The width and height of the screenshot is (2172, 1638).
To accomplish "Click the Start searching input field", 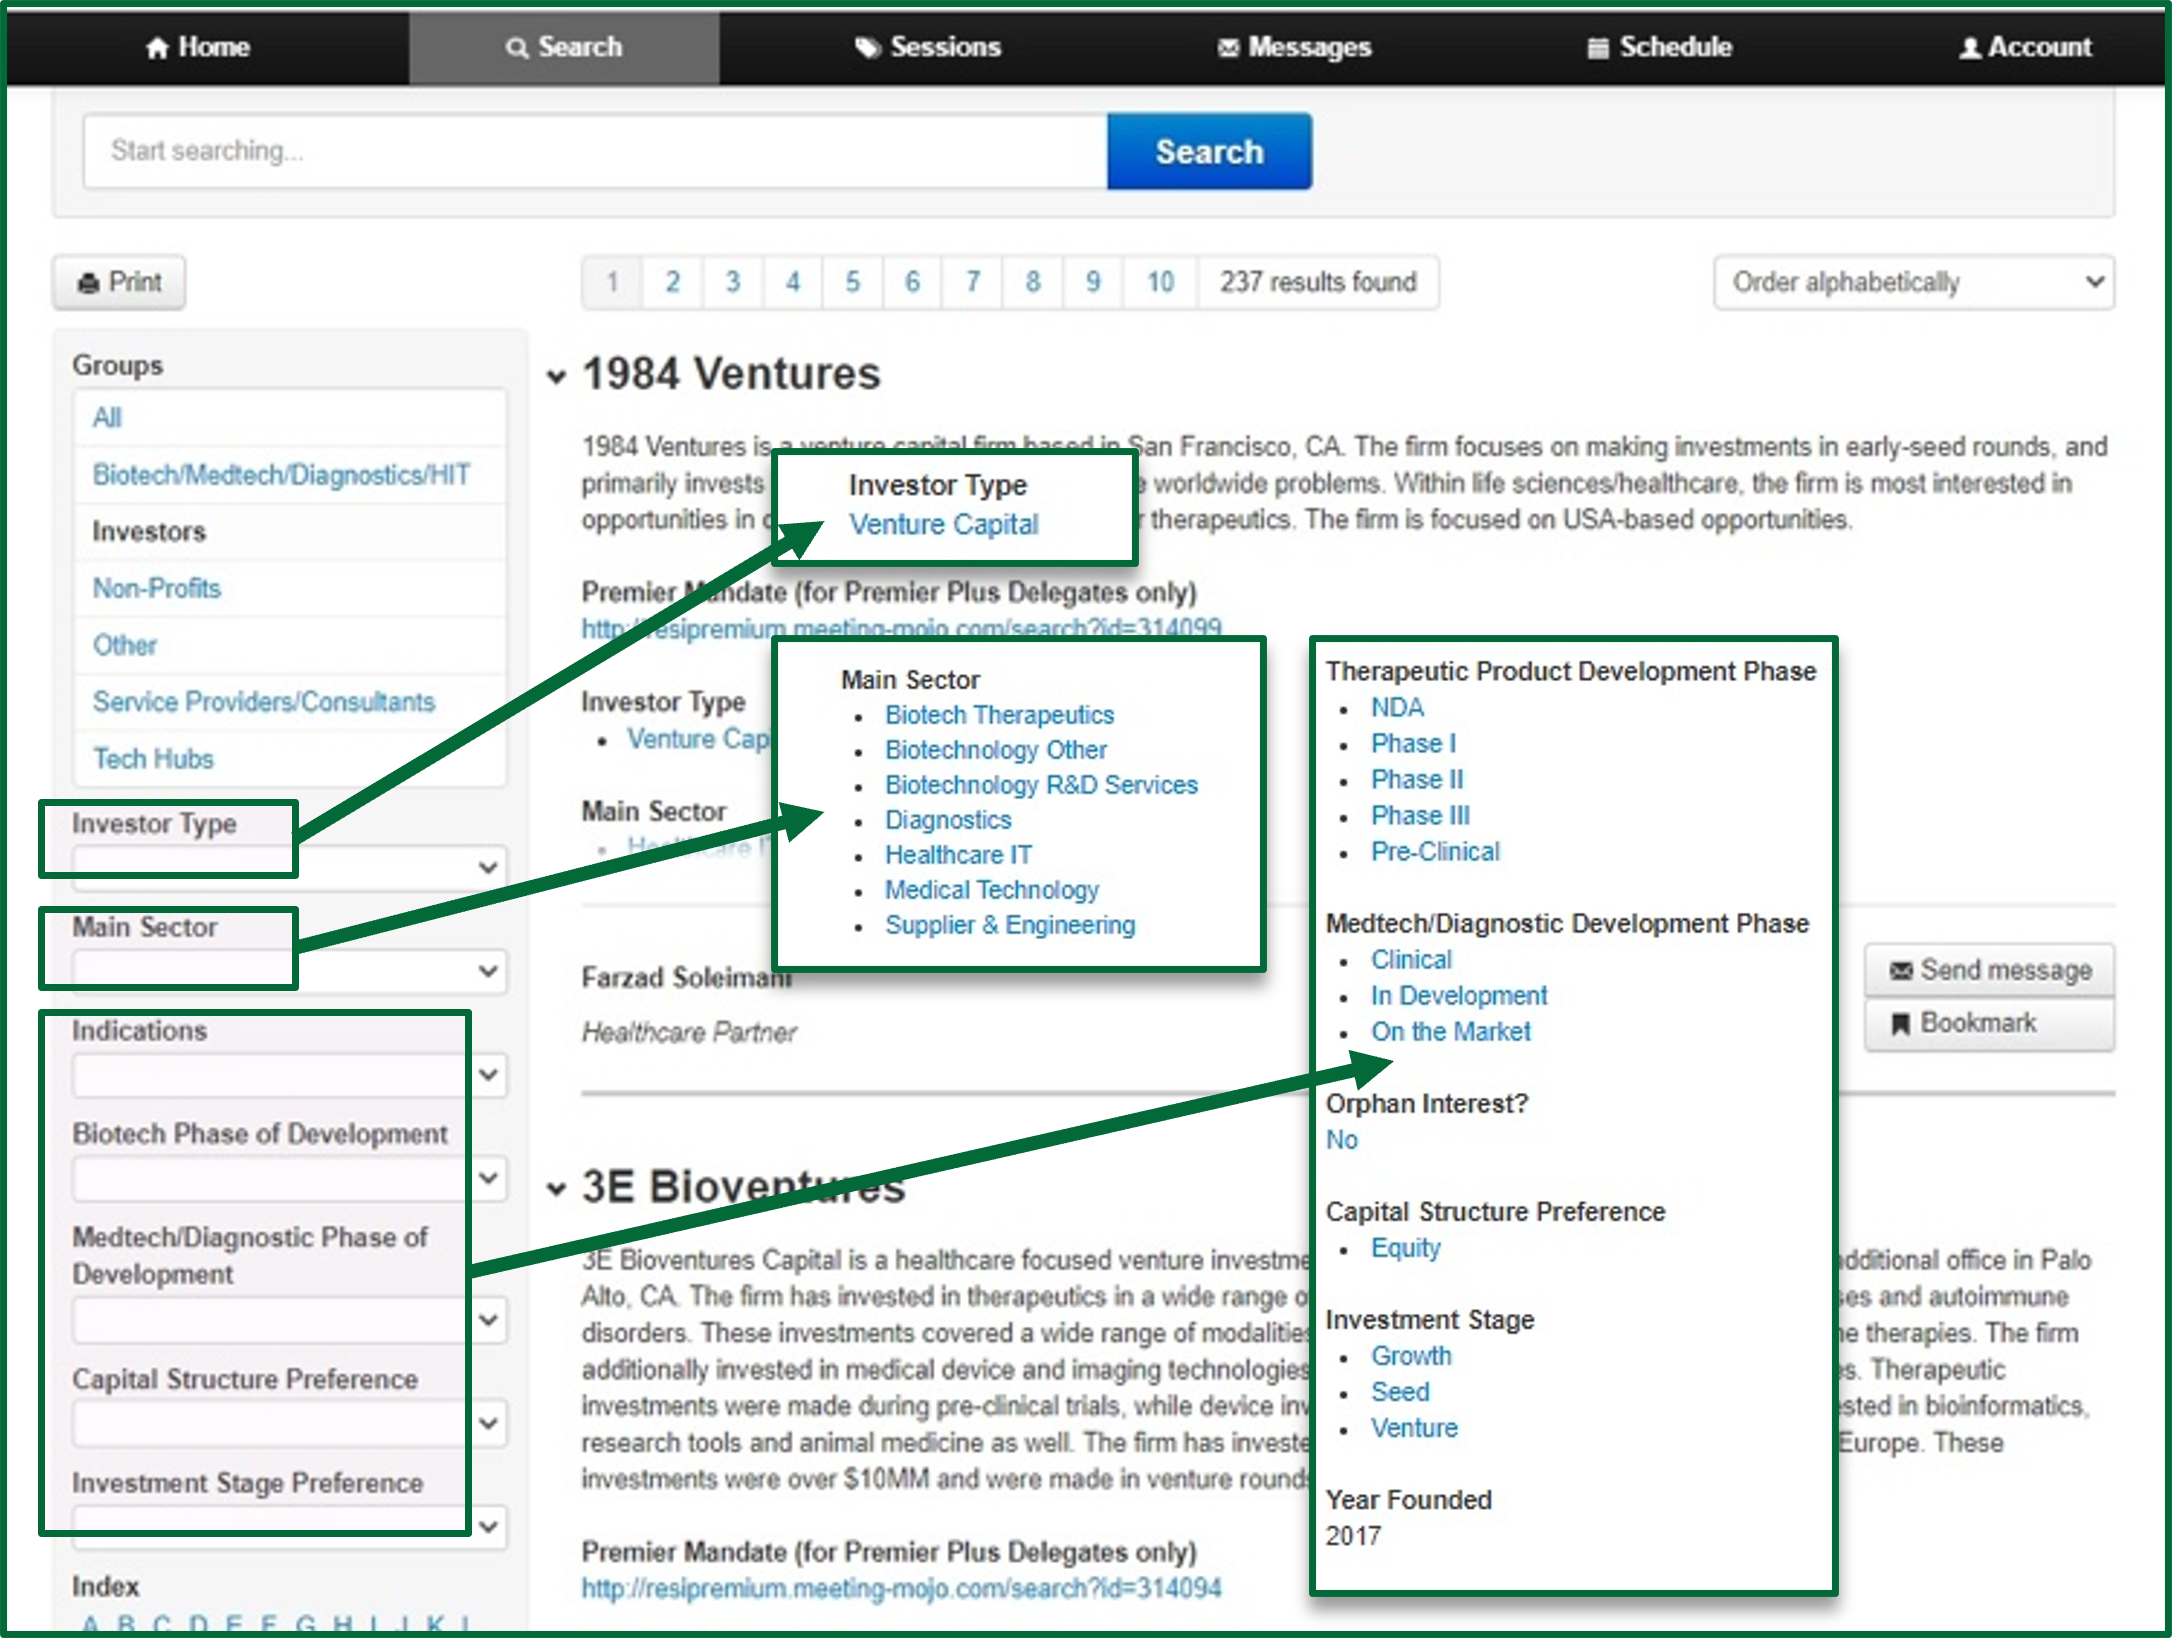I will coord(595,151).
